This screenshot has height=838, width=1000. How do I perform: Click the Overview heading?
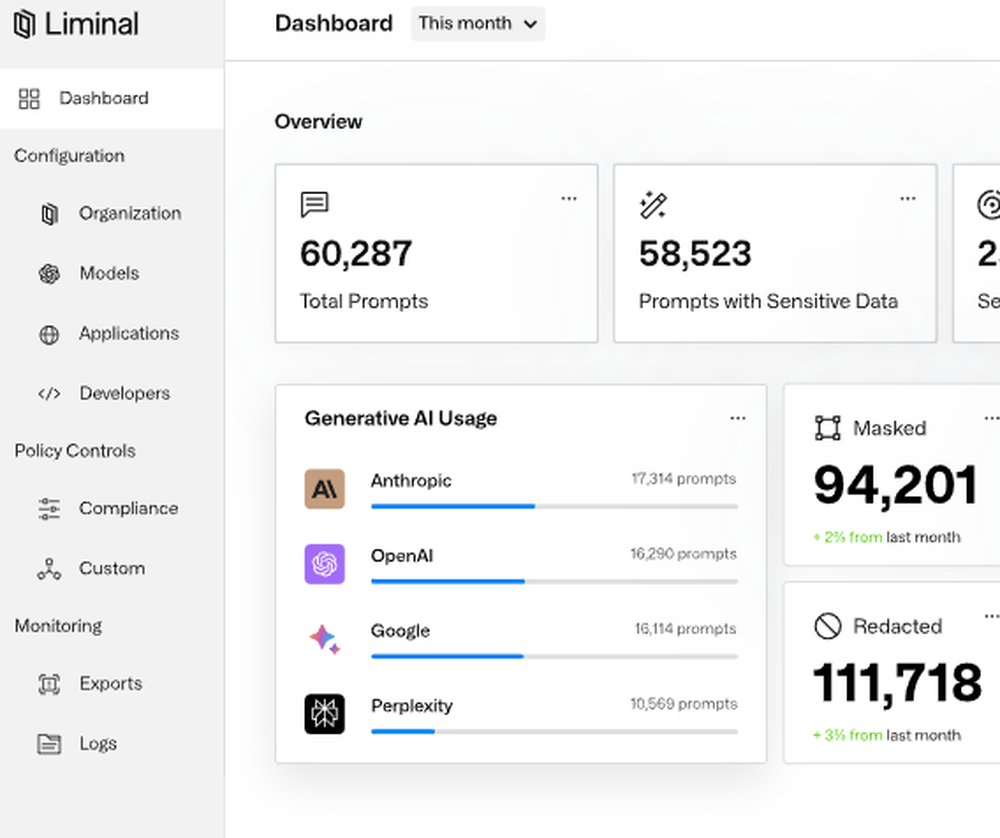[318, 122]
